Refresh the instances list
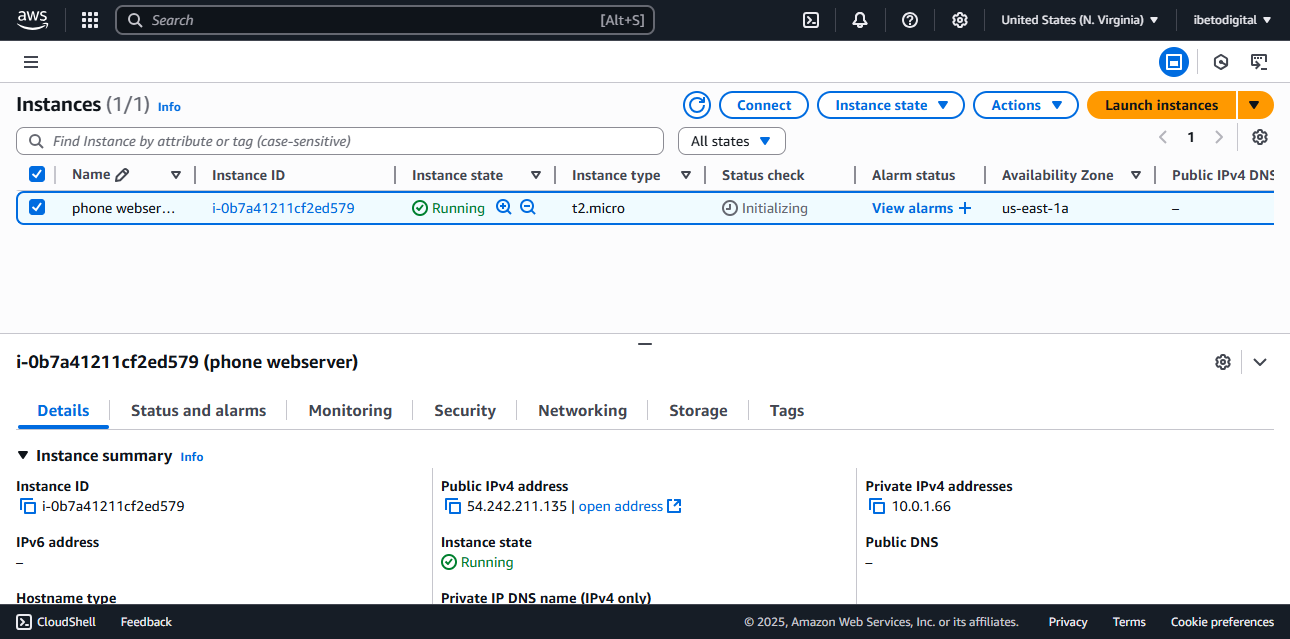 pyautogui.click(x=697, y=105)
